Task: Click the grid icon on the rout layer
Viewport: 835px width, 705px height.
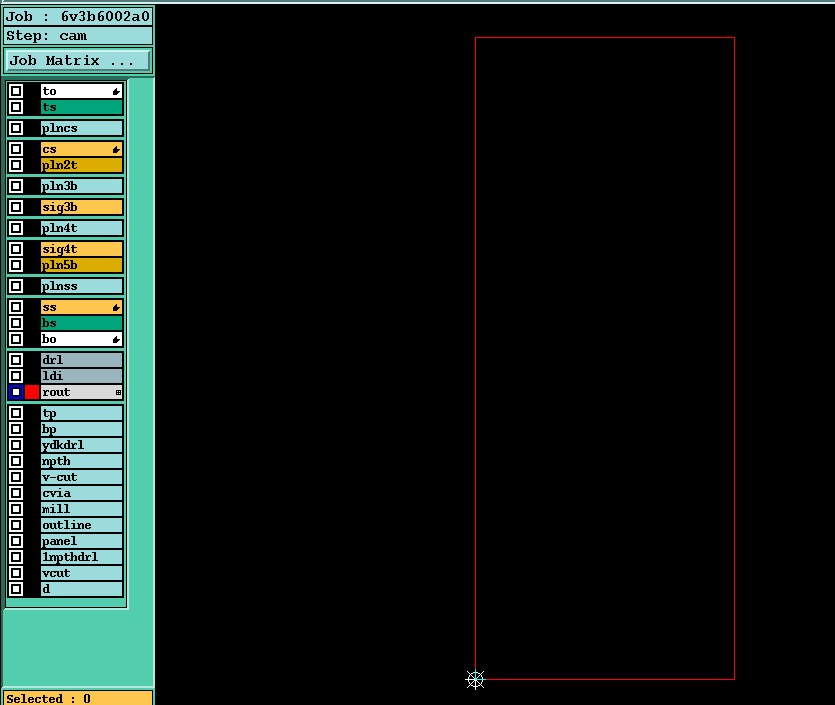Action: coord(118,392)
